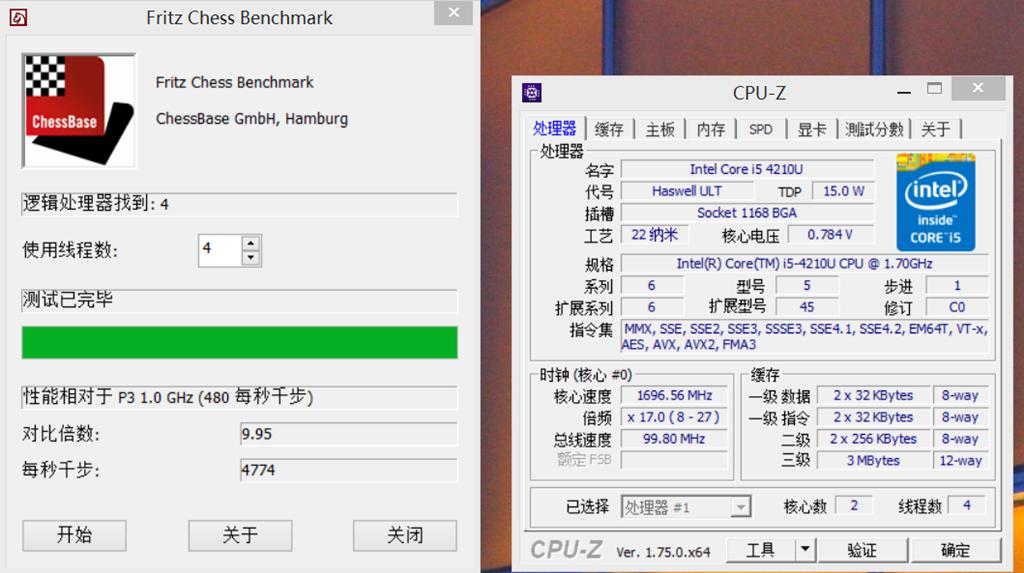Open the 处理器 #1 selection dropdown

[x=686, y=507]
